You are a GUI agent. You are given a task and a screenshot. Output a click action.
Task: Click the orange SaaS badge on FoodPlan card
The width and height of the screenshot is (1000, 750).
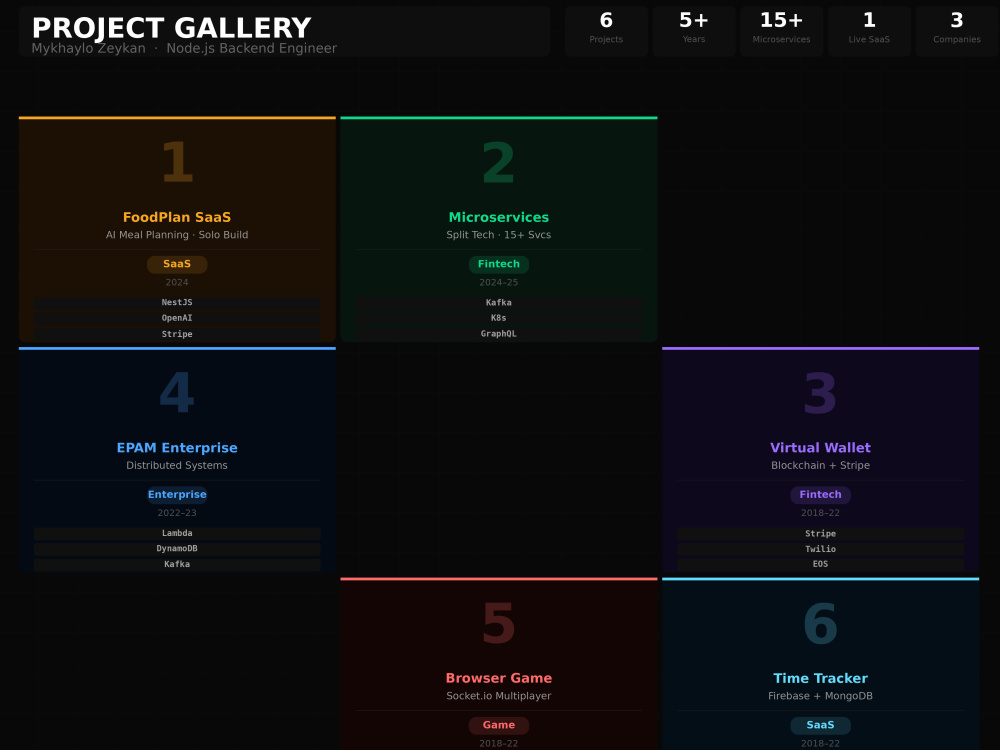[177, 264]
